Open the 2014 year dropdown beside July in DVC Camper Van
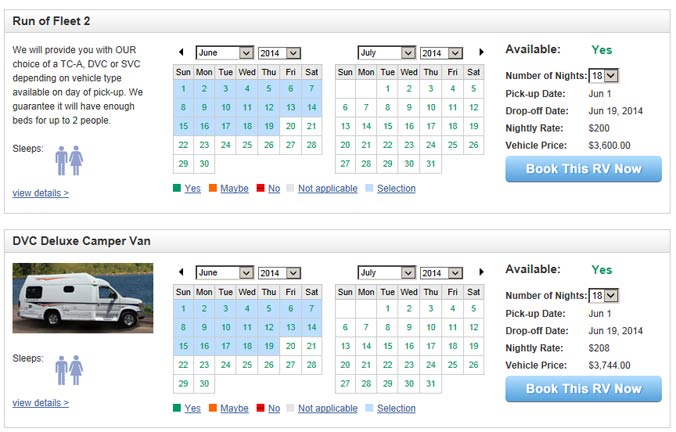 tap(441, 273)
